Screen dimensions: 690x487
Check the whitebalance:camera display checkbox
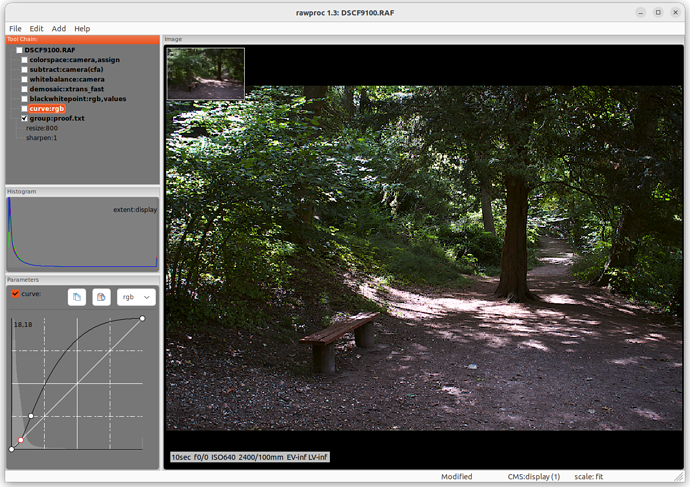pos(25,79)
